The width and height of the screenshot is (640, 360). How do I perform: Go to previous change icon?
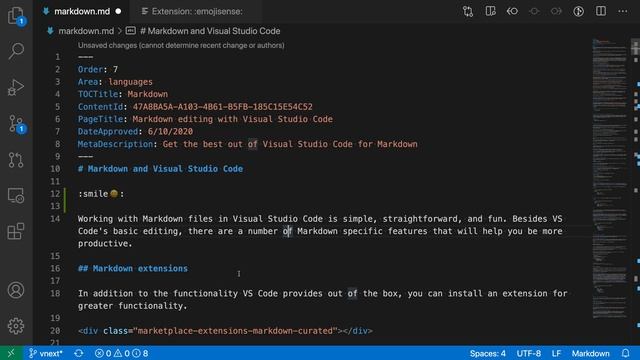coord(512,11)
